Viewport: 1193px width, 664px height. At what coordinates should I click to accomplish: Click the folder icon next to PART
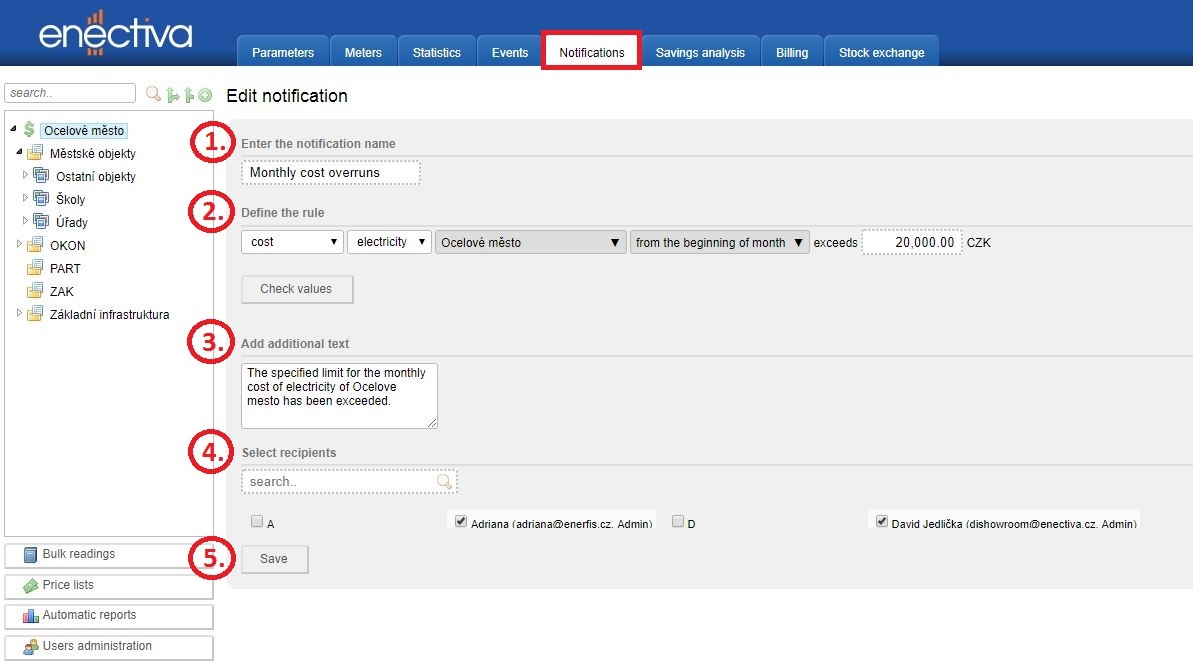[35, 268]
